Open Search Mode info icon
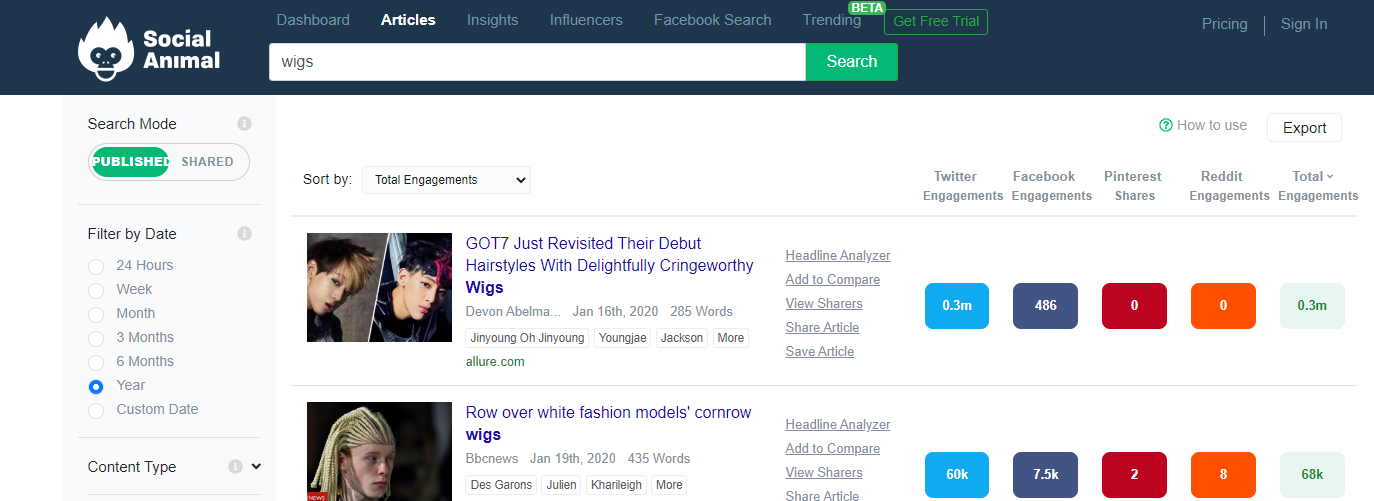1374x501 pixels. [244, 124]
